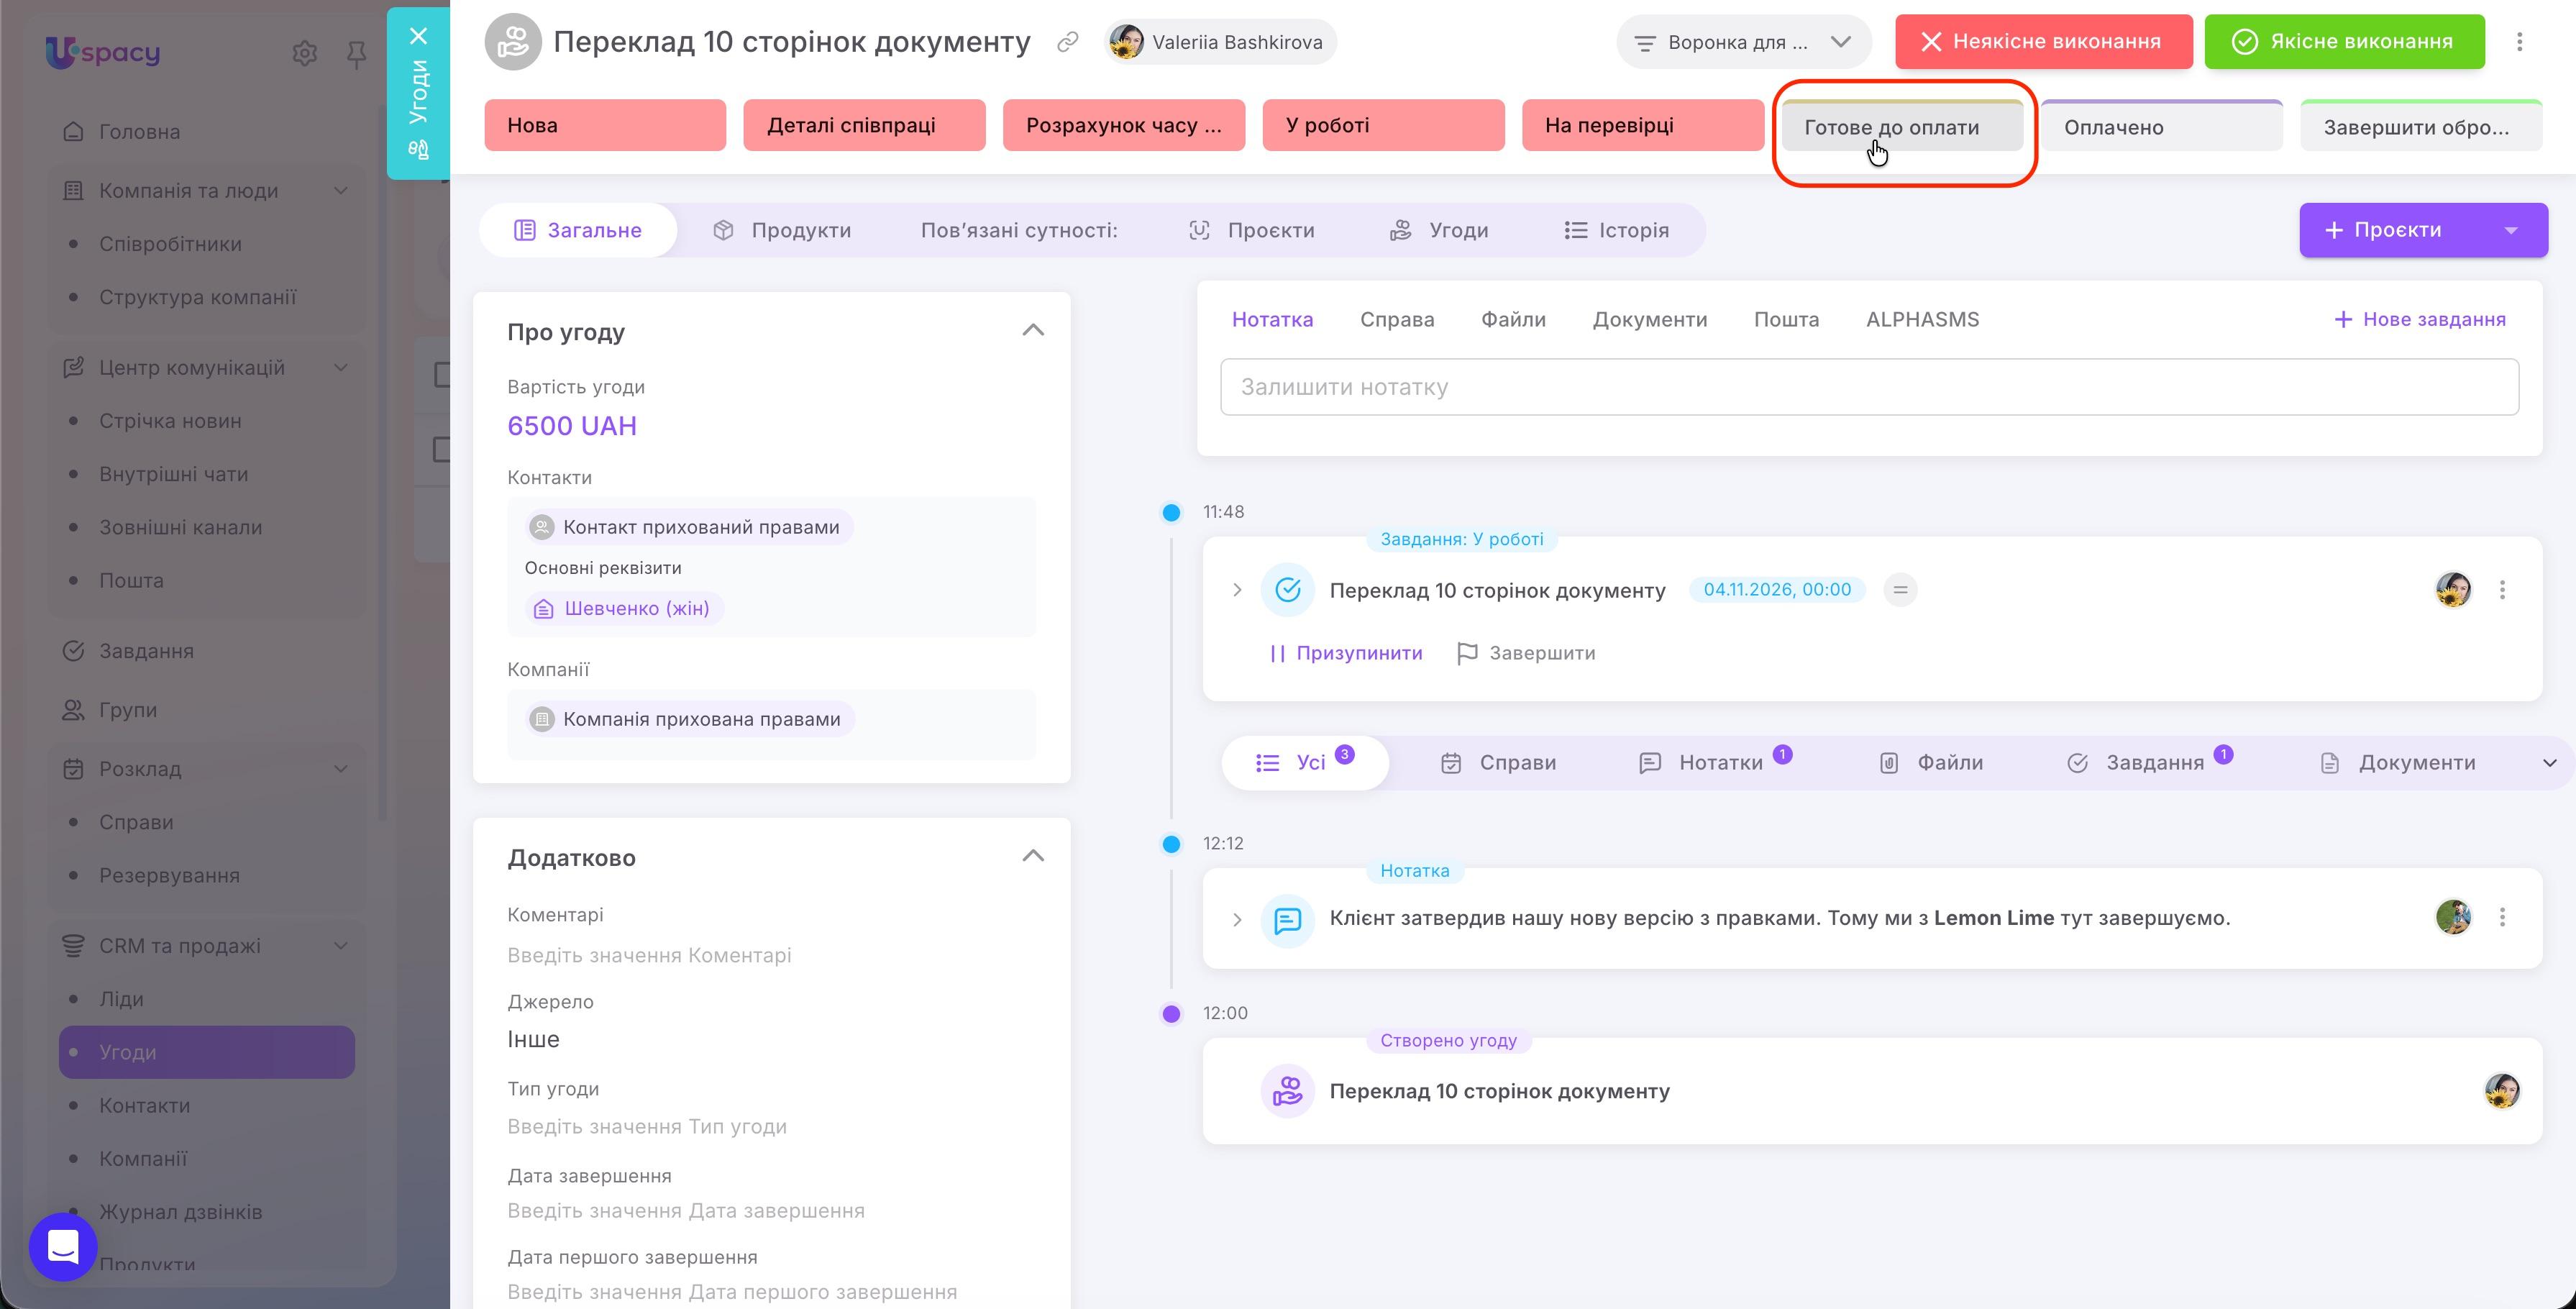Finish task with Завершити

point(1526,654)
